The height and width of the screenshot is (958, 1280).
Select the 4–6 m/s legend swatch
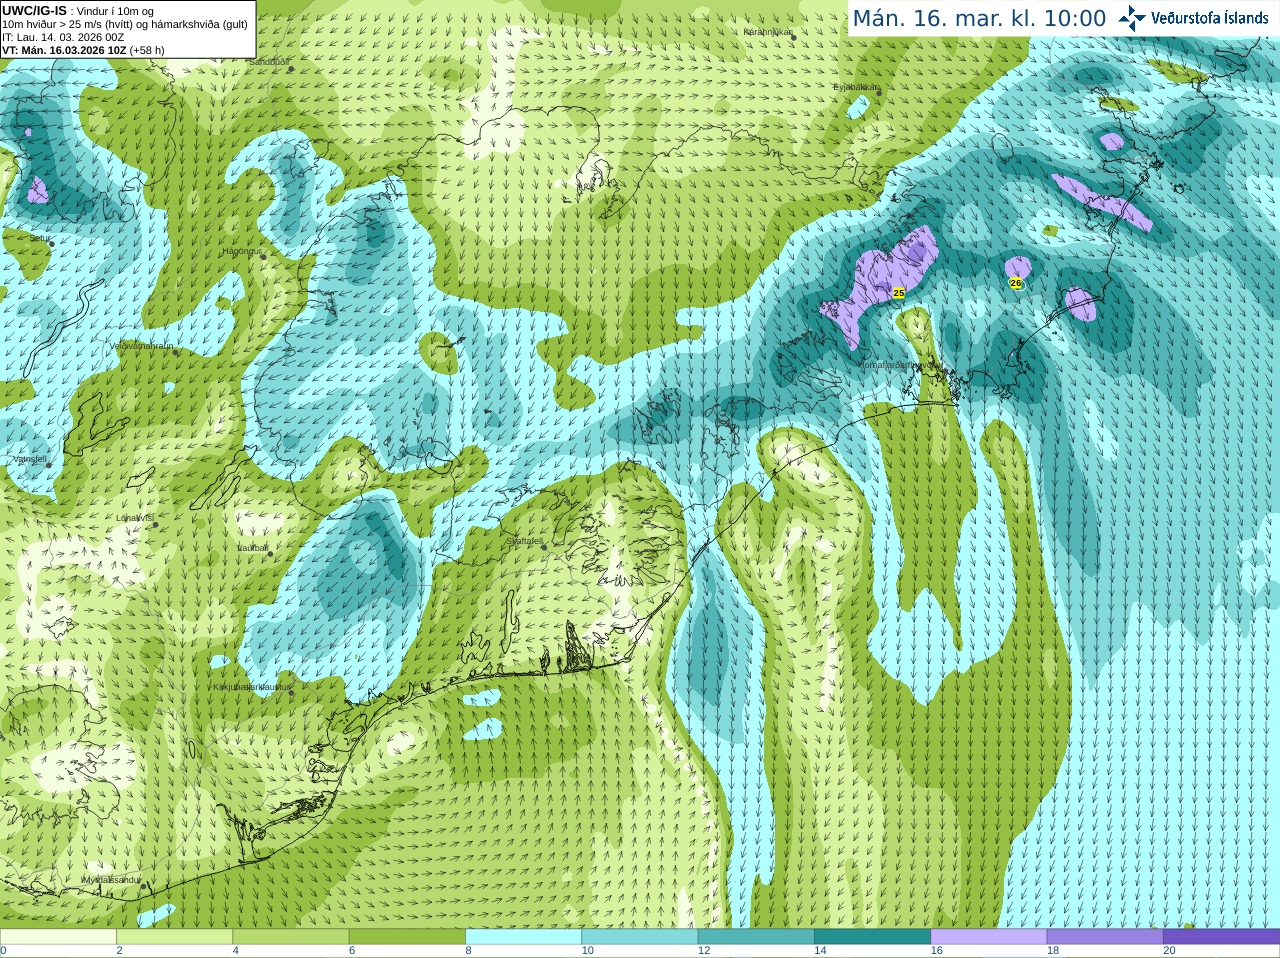(x=291, y=937)
